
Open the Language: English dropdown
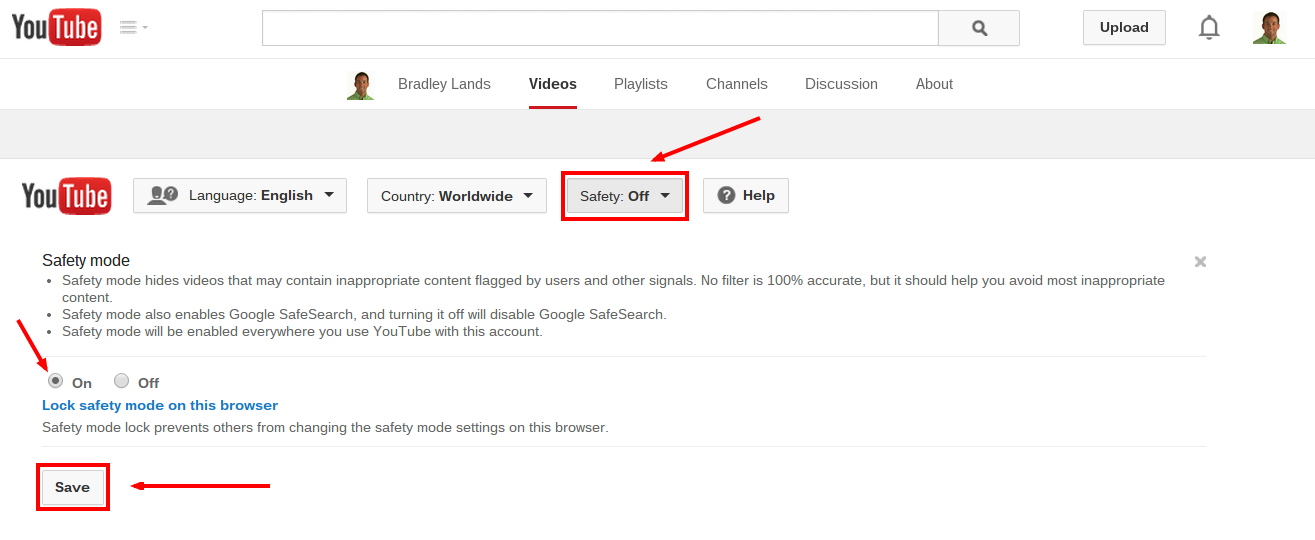[240, 196]
